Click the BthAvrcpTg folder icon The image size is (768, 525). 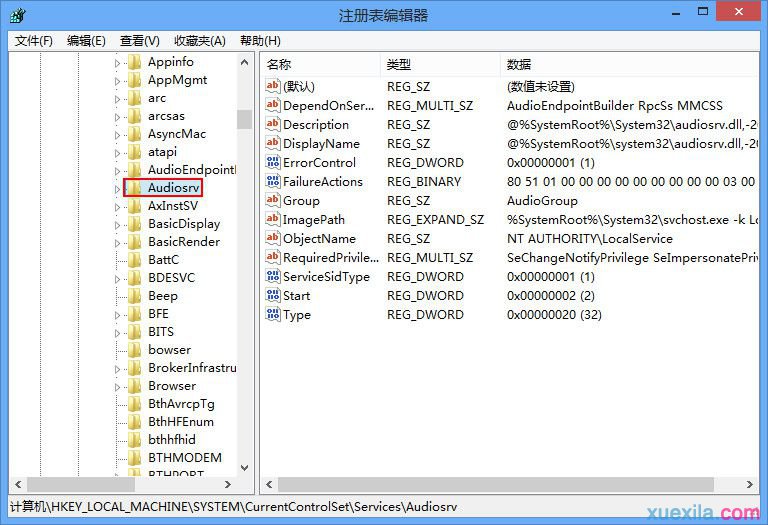(x=134, y=404)
